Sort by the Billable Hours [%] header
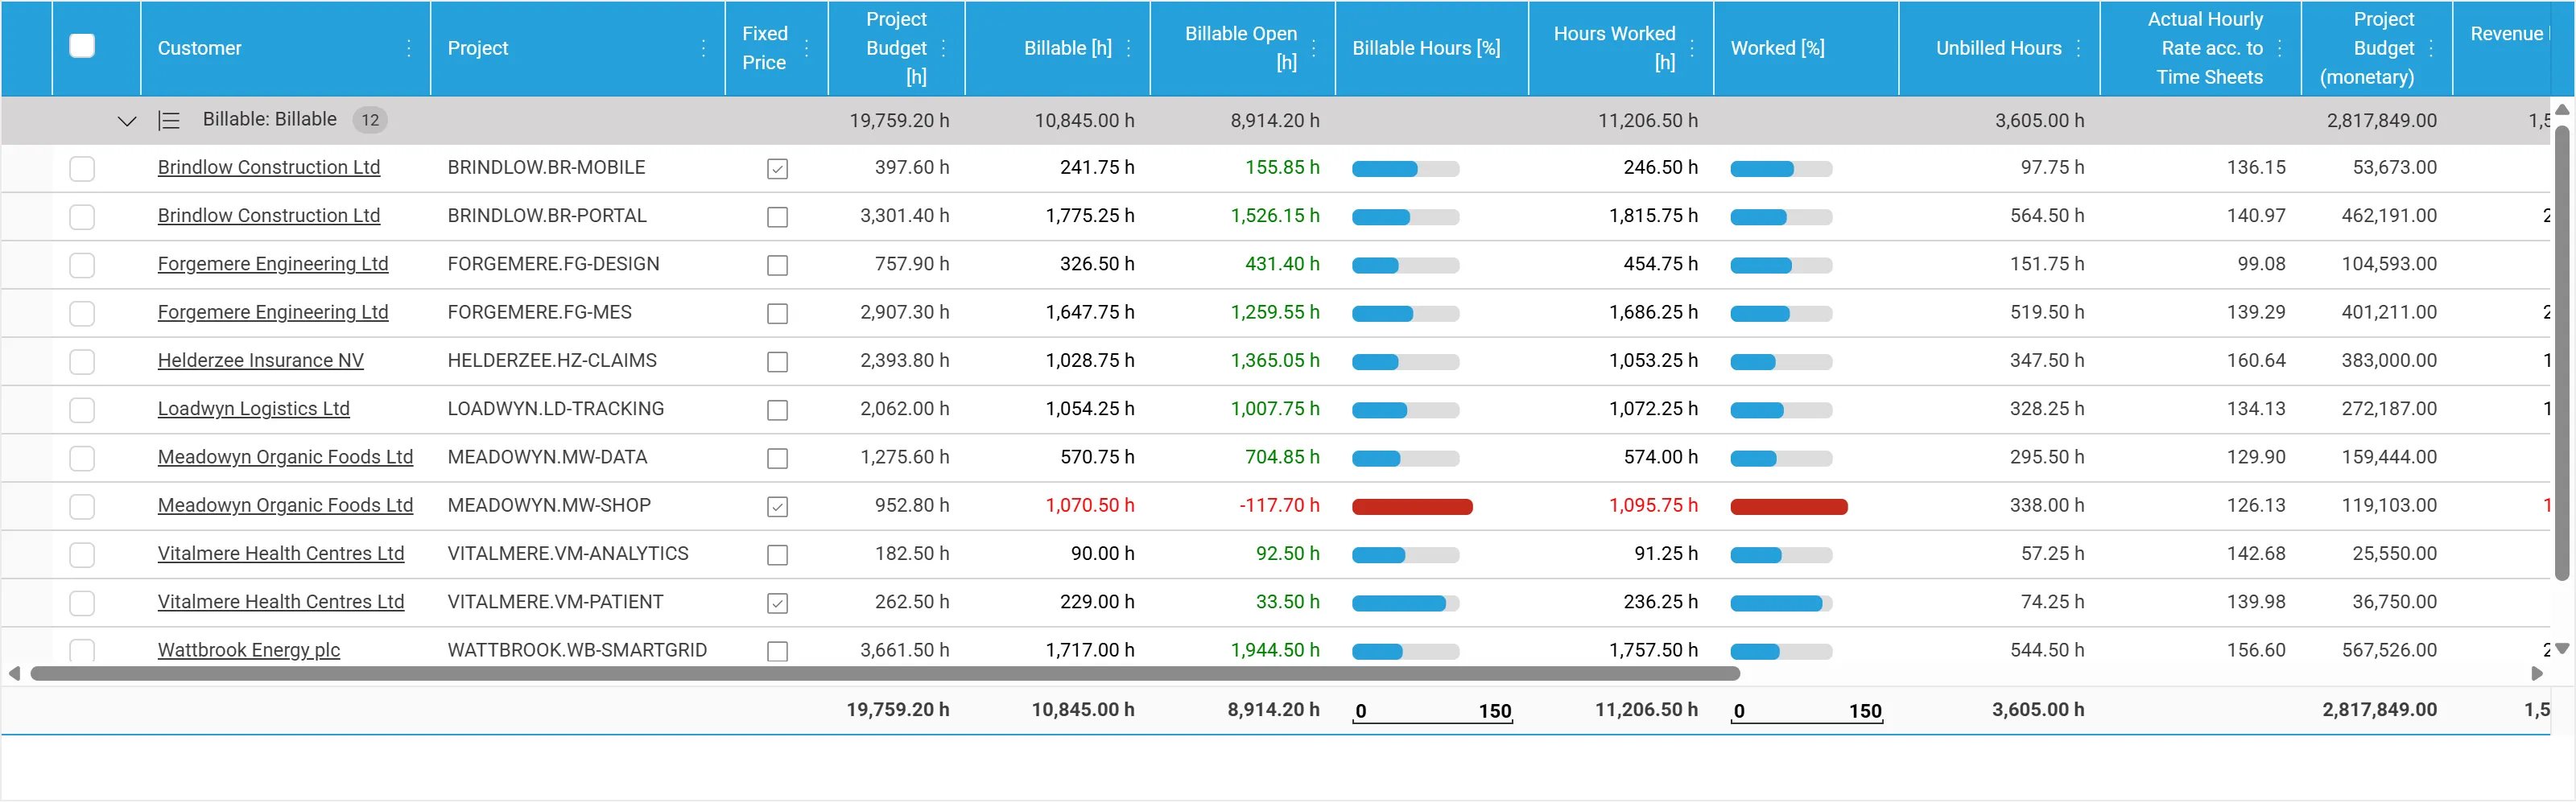The image size is (2576, 803). (1426, 48)
